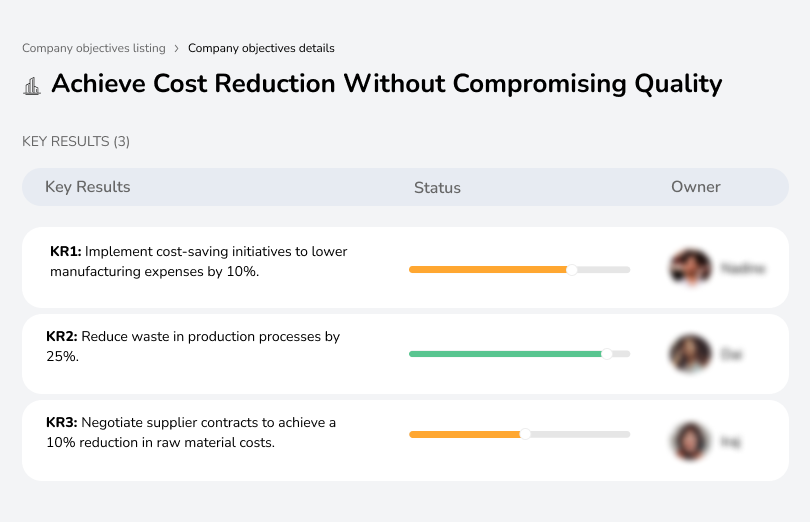This screenshot has width=810, height=522.
Task: Click the breadcrumb chevron separator
Action: (177, 48)
